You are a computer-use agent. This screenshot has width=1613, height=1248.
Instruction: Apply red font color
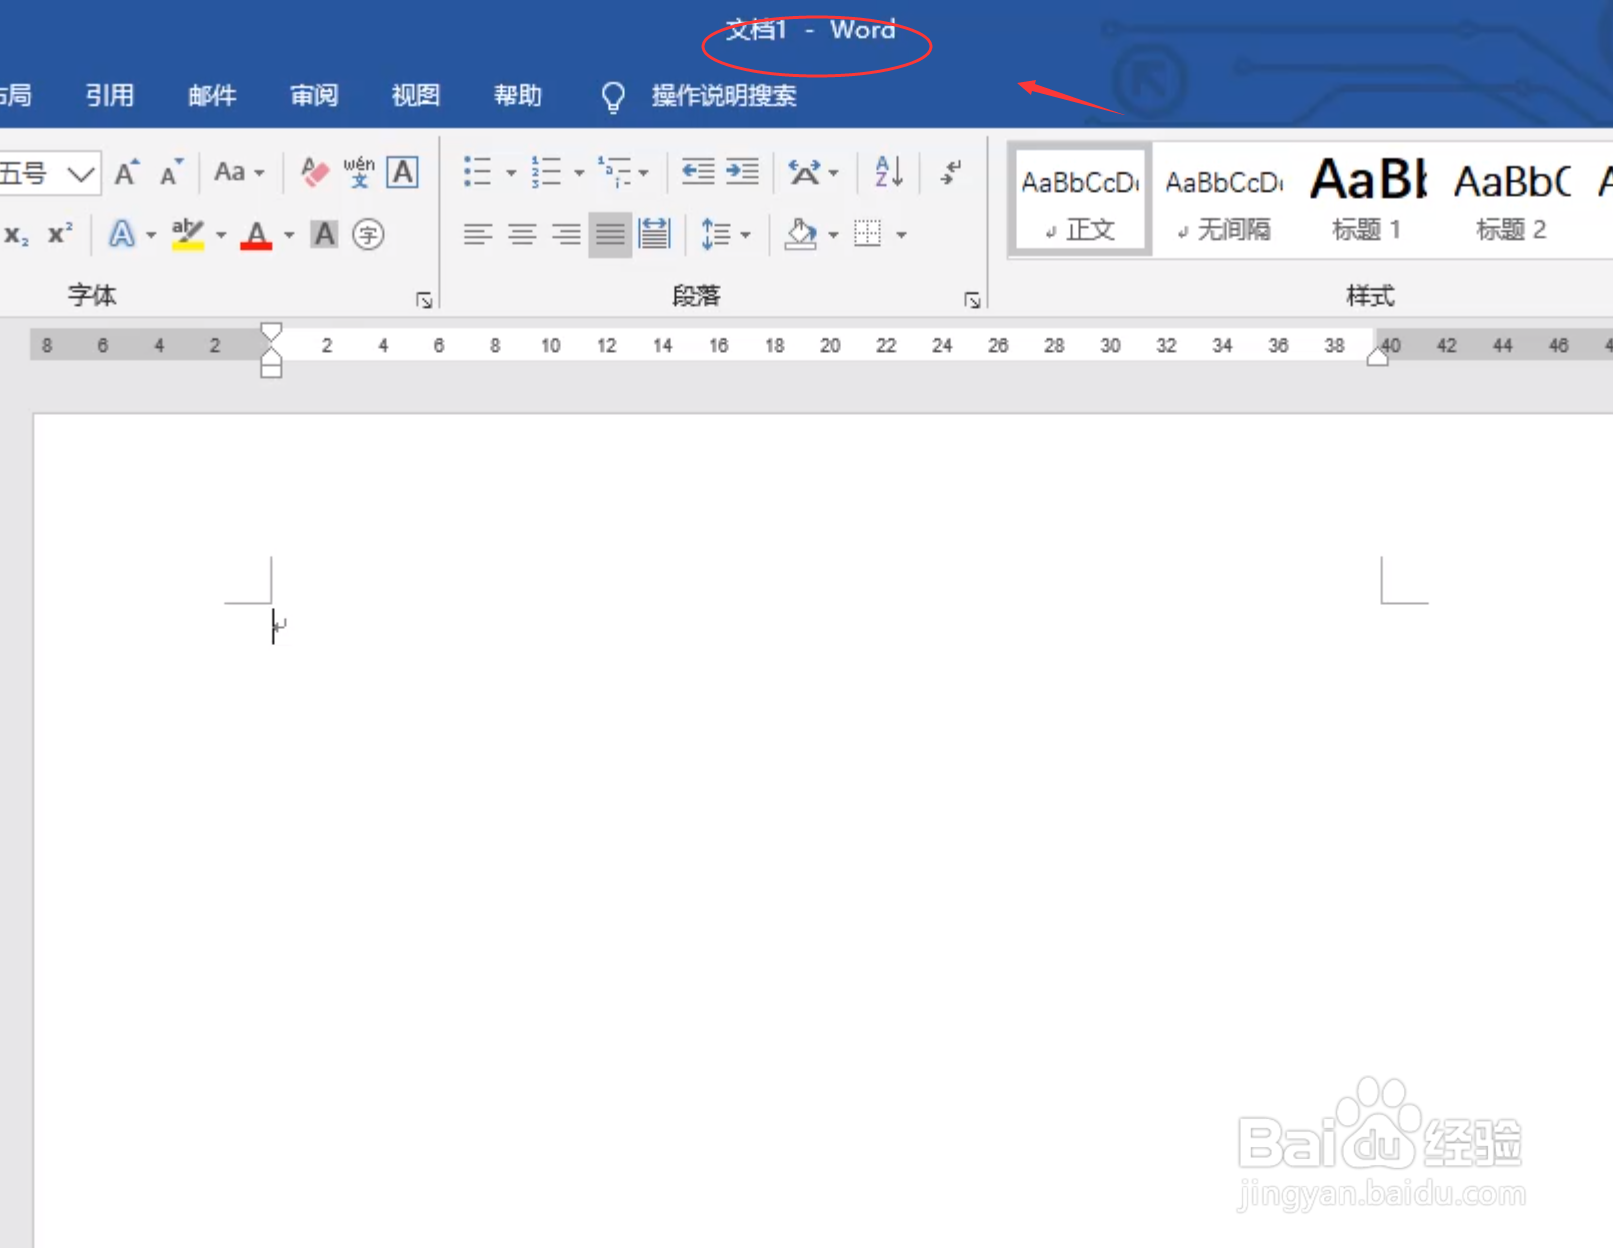point(257,235)
